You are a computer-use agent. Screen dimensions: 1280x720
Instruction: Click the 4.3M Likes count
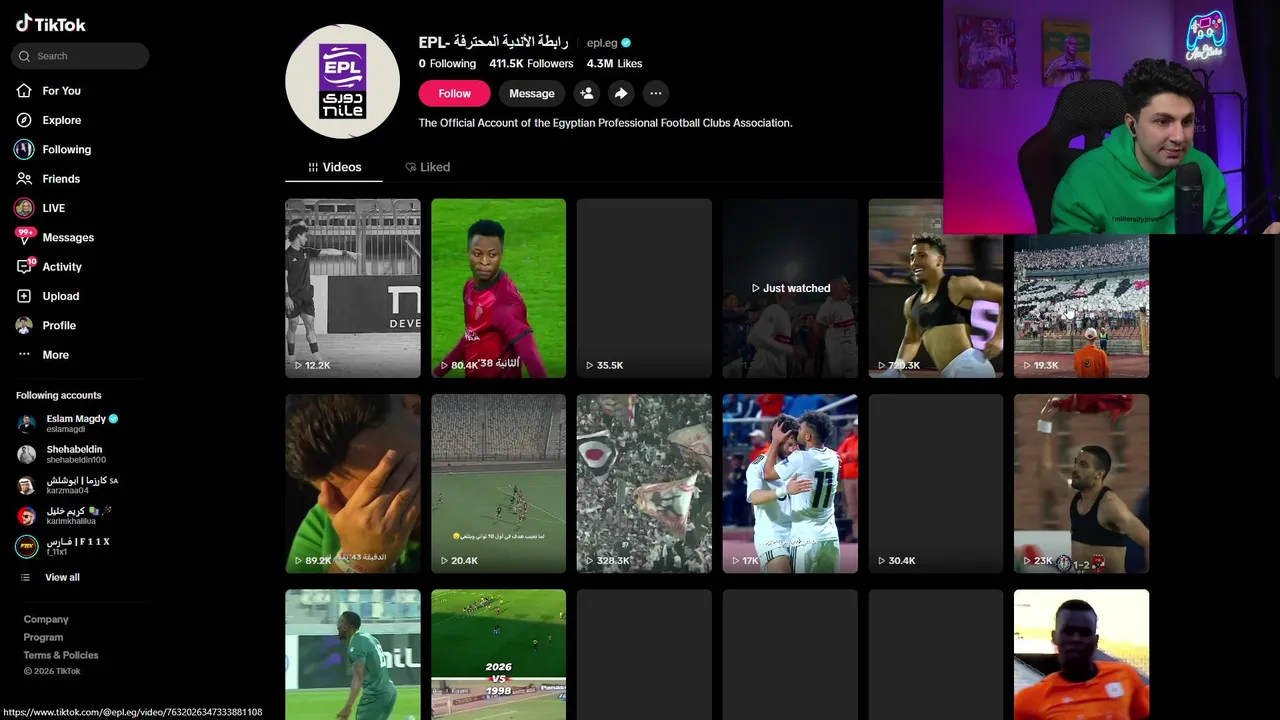click(614, 64)
